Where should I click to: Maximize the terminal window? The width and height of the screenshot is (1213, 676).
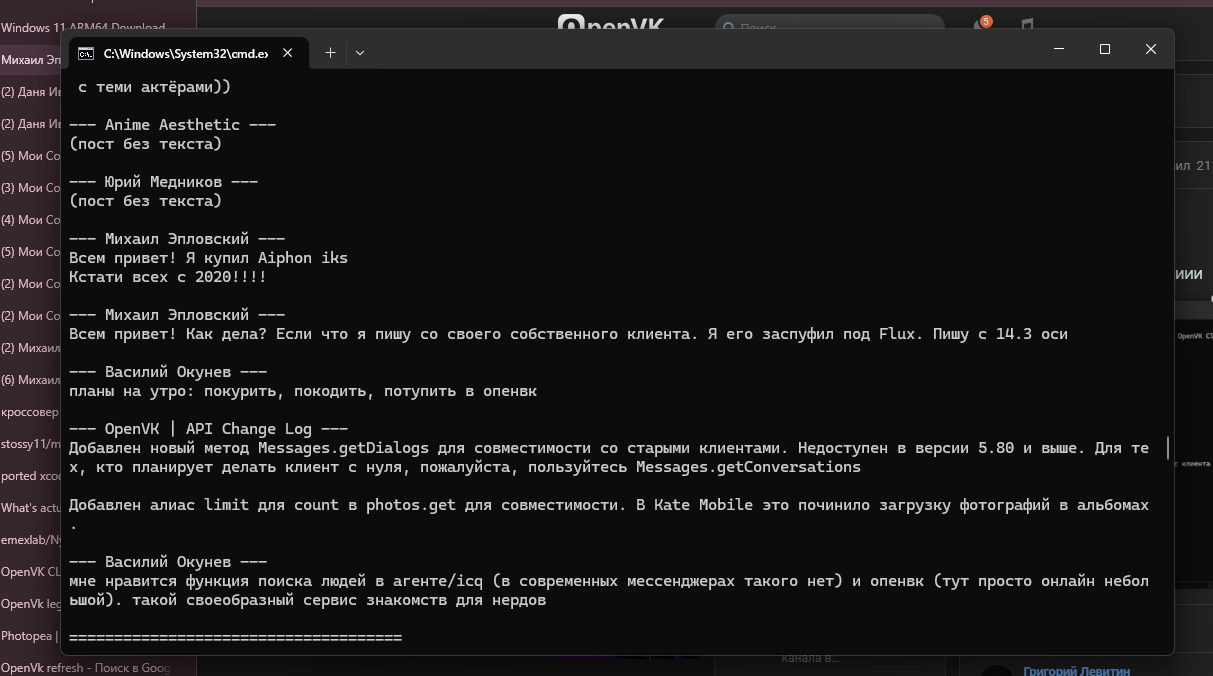[1105, 50]
